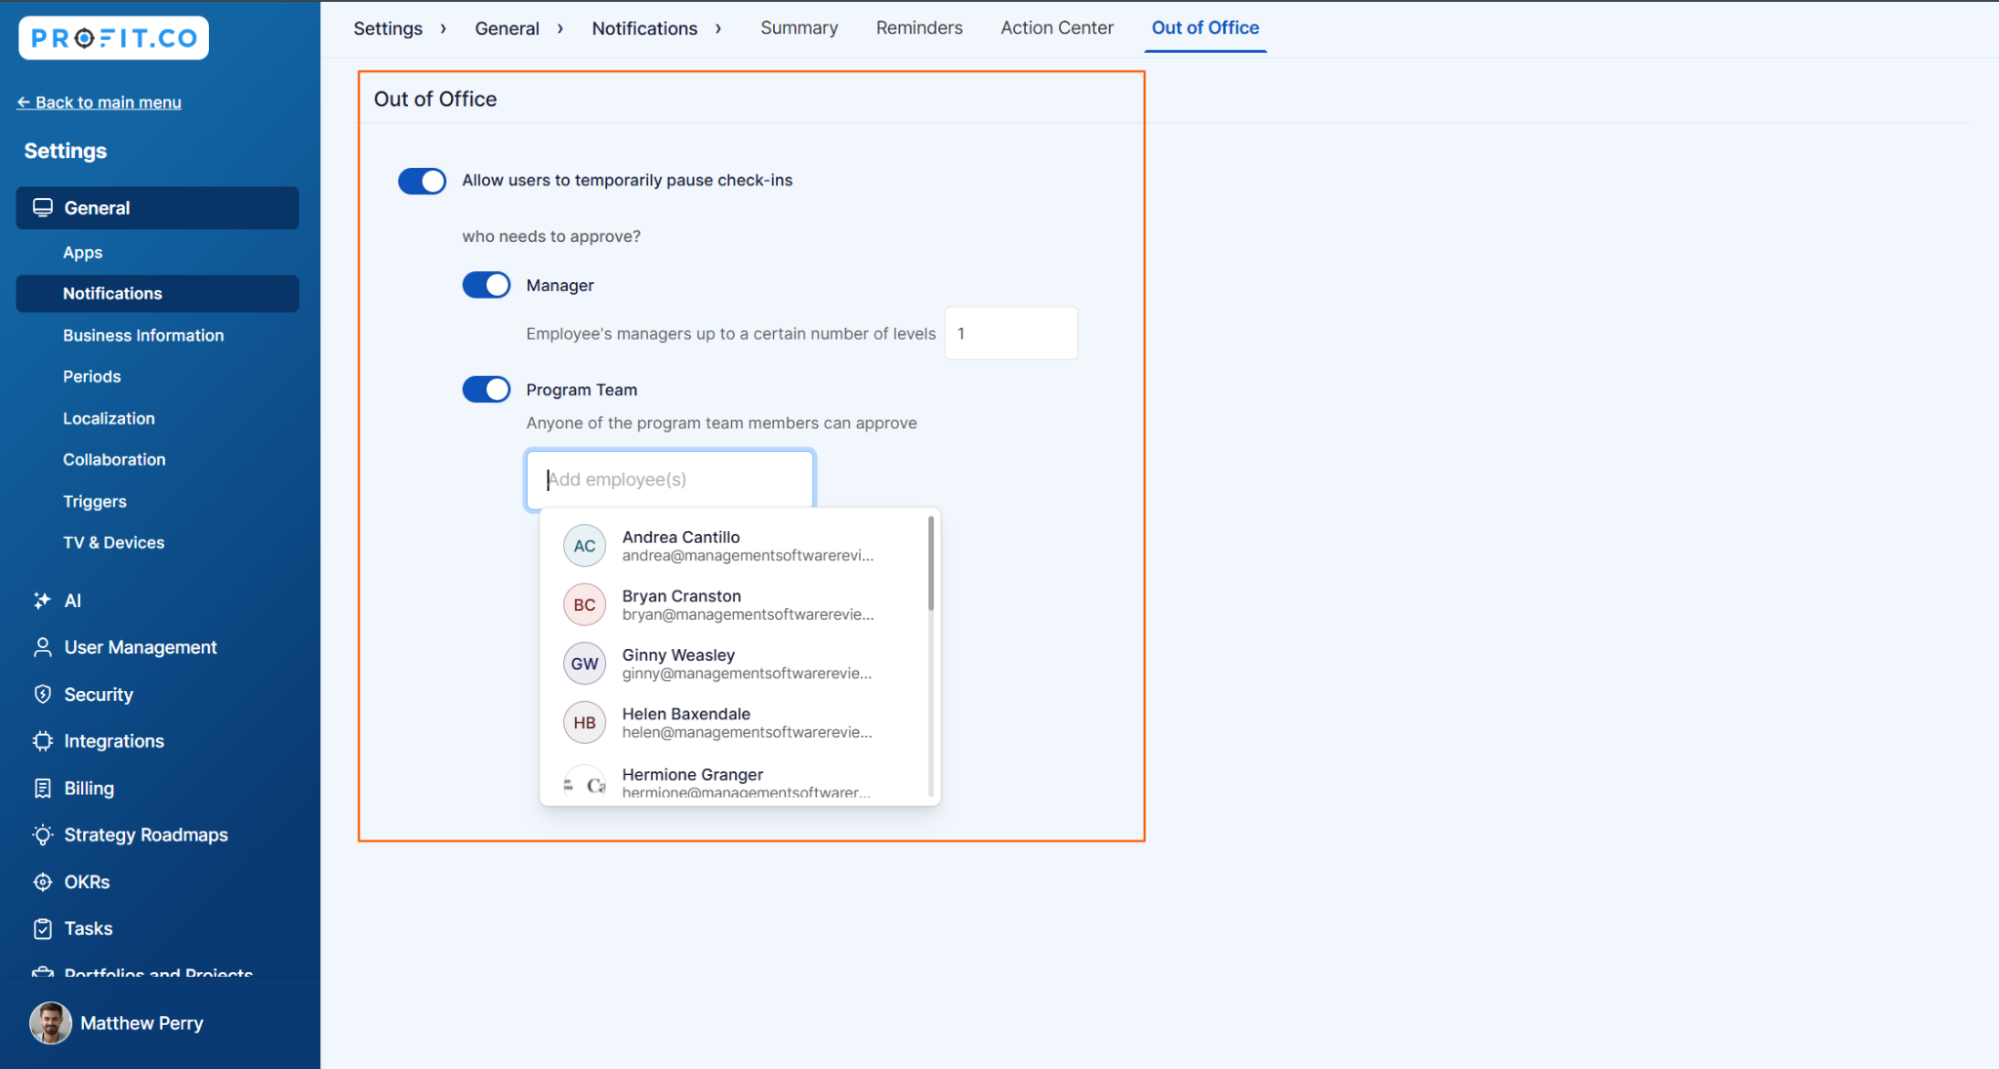This screenshot has height=1069, width=1999.
Task: Turn off the Manager approval toggle
Action: click(486, 285)
